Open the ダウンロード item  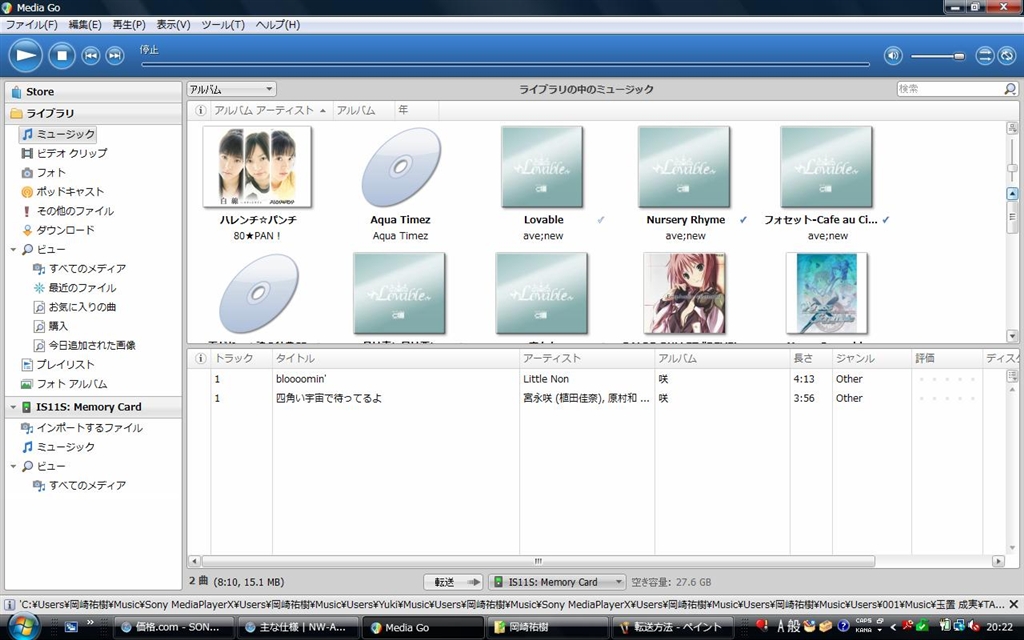point(57,230)
